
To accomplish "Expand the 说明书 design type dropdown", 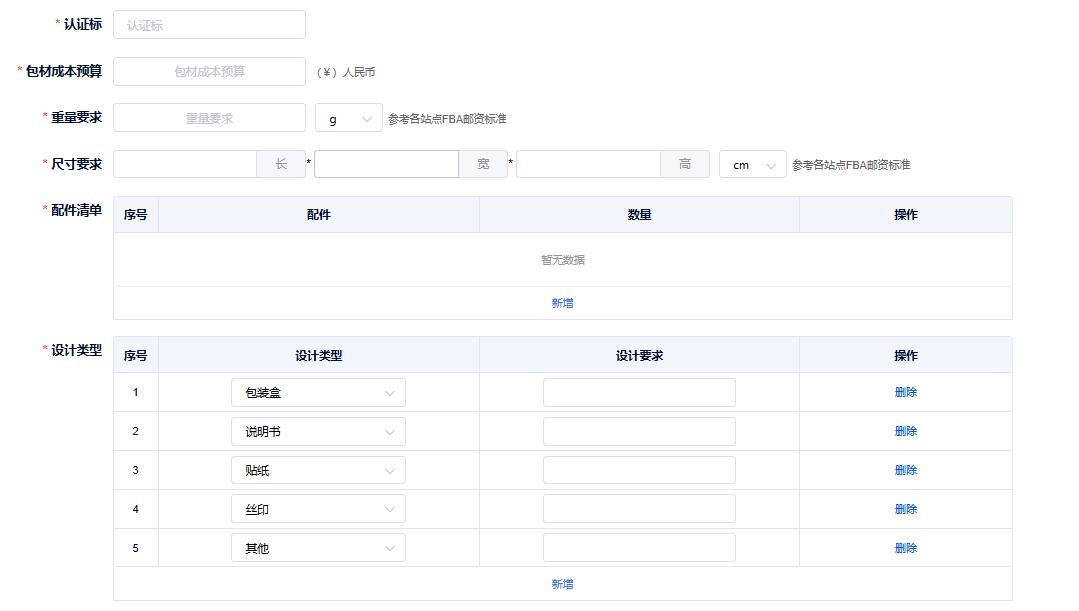I will click(318, 432).
